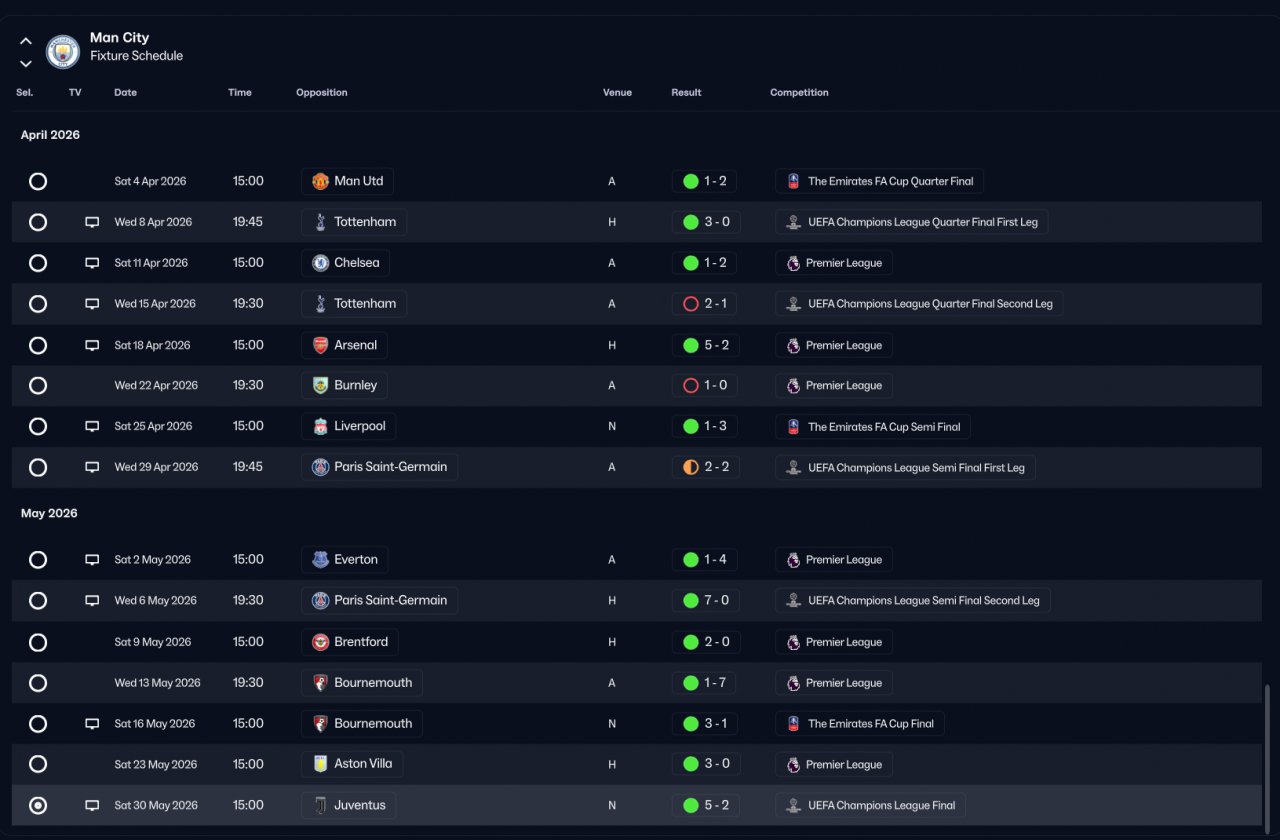Screen dimensions: 1280x840
Task: Open The Emirates FA Cup Semi Final competition
Action: [873, 426]
